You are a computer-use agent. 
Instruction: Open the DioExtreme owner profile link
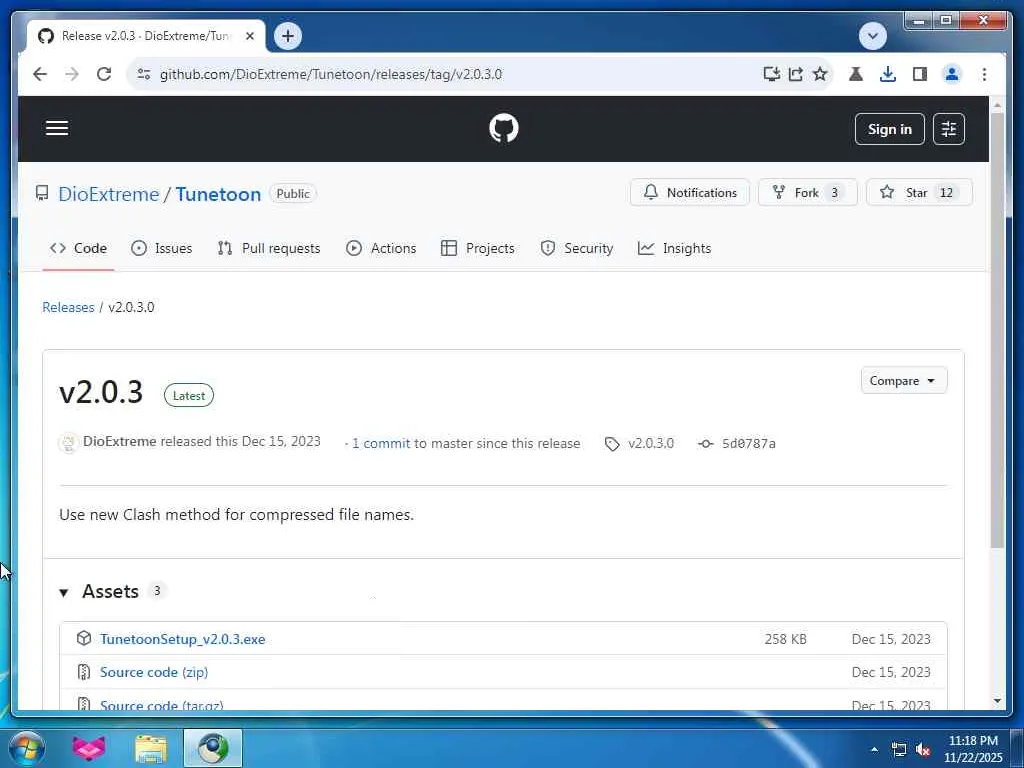pyautogui.click(x=108, y=194)
